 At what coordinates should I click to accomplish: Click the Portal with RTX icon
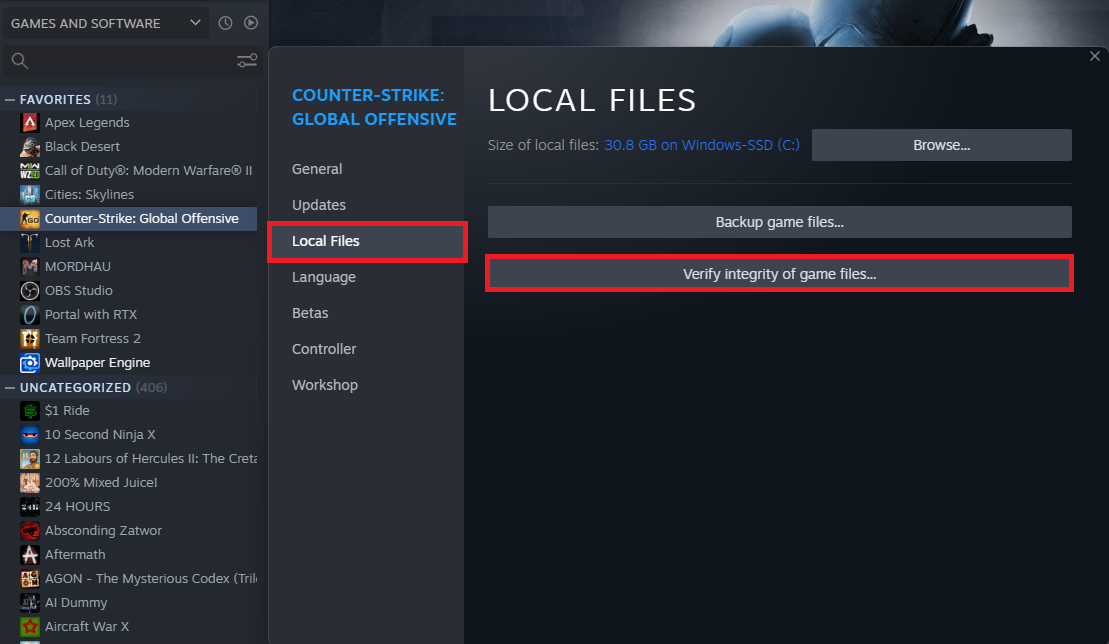[x=30, y=315]
